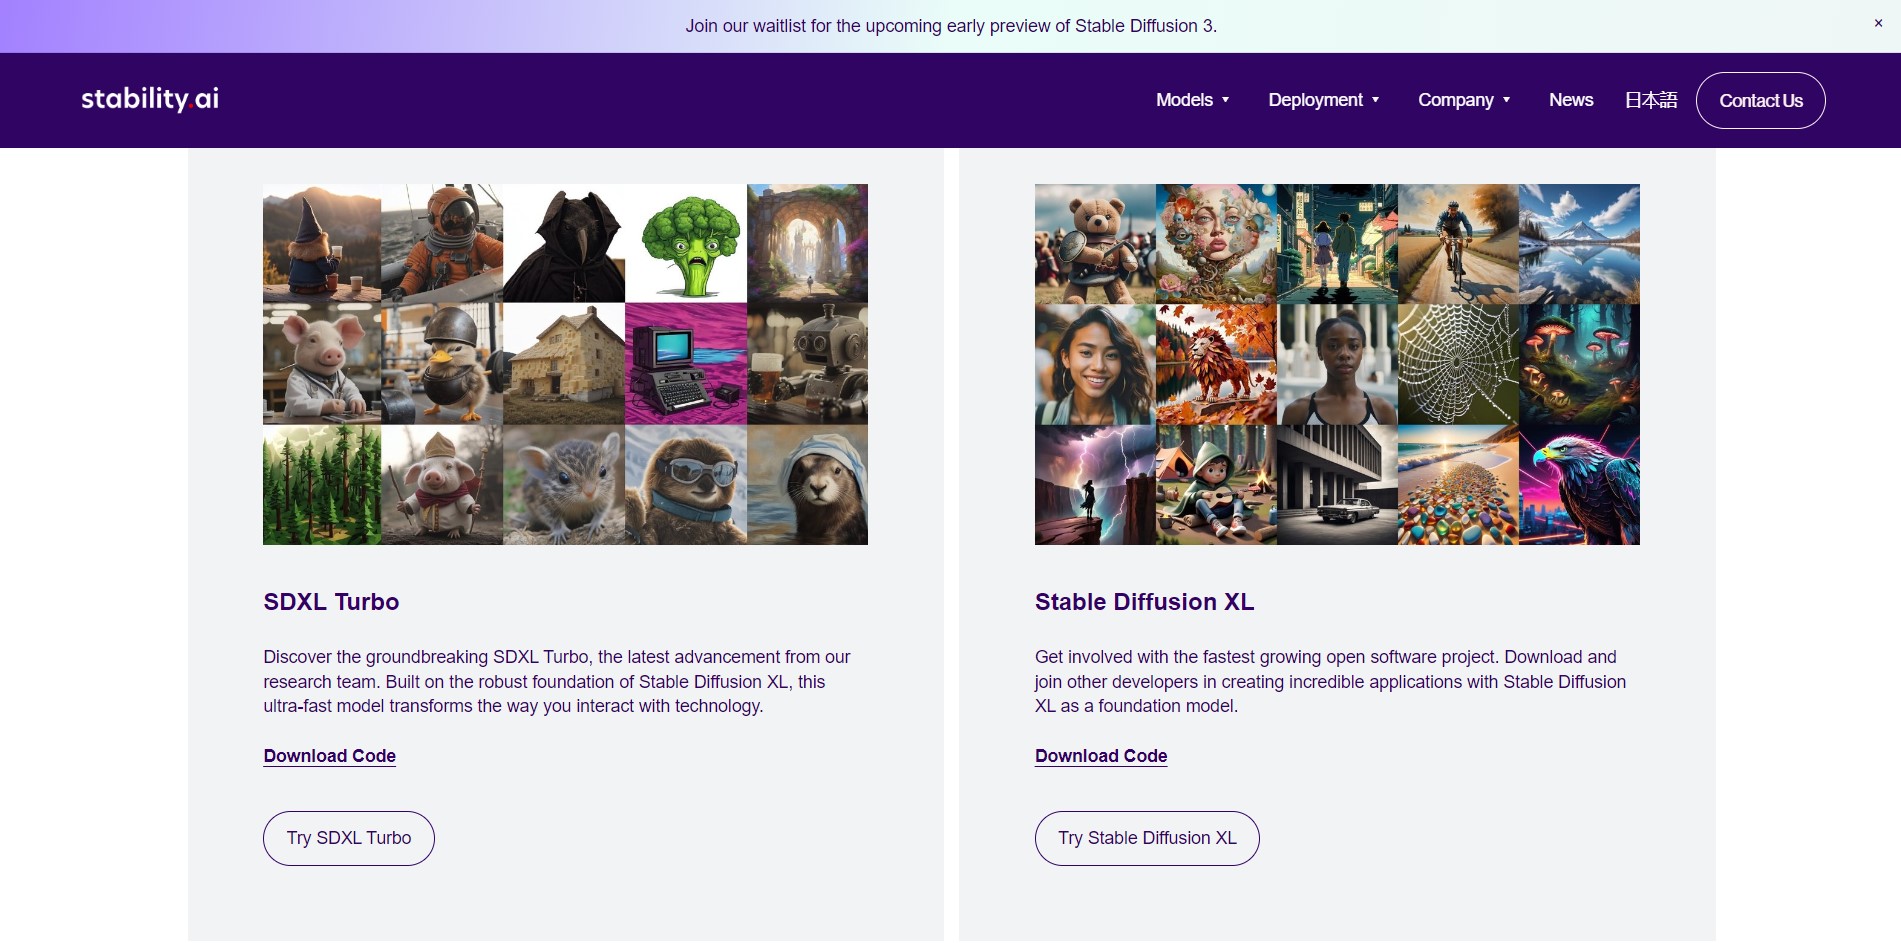
Task: Open the News page
Action: tap(1571, 100)
